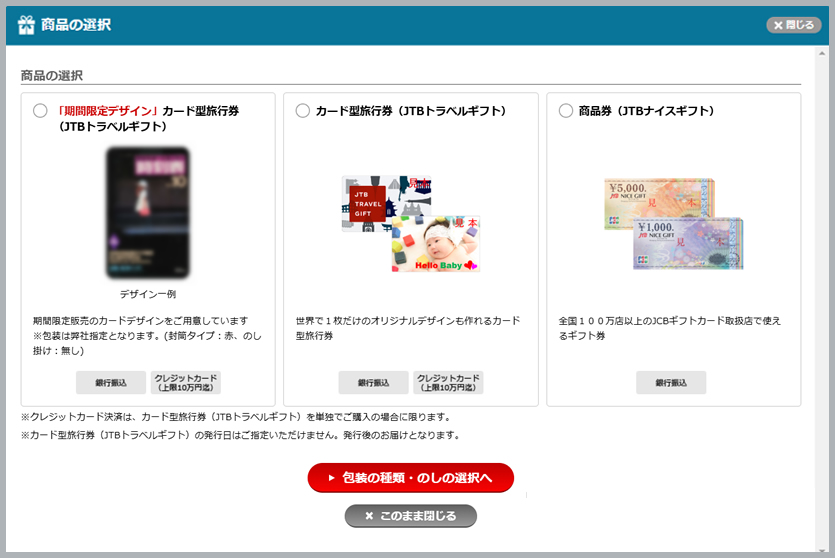Click the Hello Baby card image

tap(438, 243)
